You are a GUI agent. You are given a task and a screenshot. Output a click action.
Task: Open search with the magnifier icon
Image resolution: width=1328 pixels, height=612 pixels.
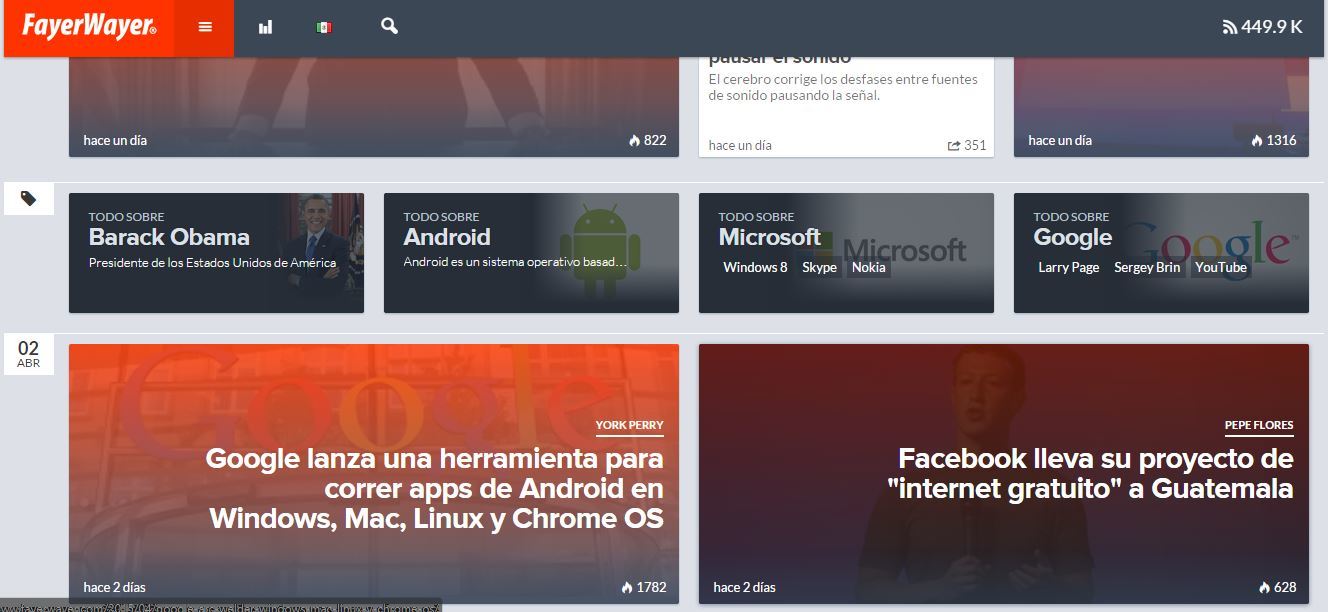tap(390, 26)
